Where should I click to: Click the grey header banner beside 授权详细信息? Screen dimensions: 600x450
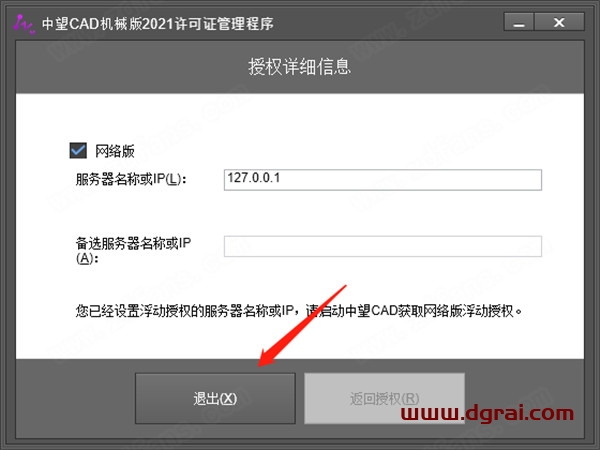tap(467, 67)
